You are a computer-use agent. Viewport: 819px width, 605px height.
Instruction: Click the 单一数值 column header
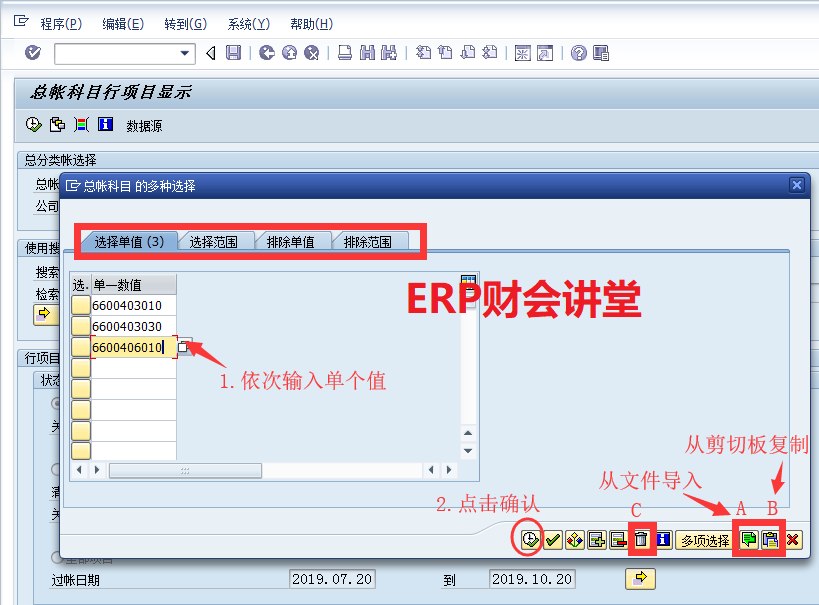[134, 285]
